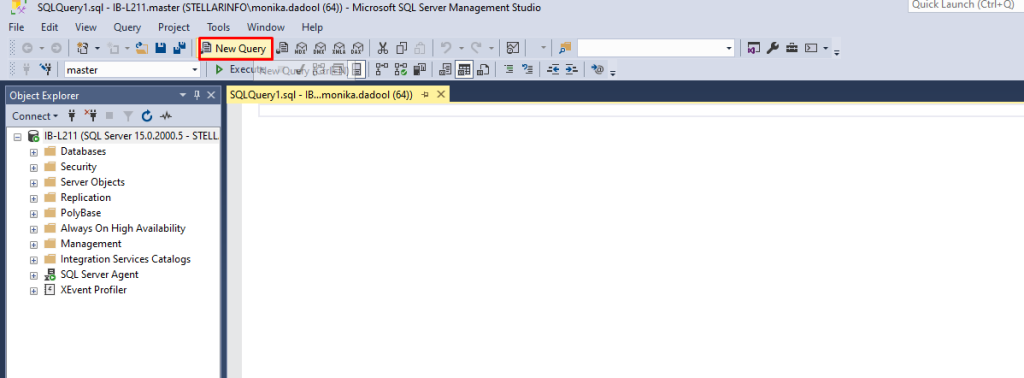1024x378 pixels.
Task: Open the Tools menu
Action: click(x=219, y=27)
